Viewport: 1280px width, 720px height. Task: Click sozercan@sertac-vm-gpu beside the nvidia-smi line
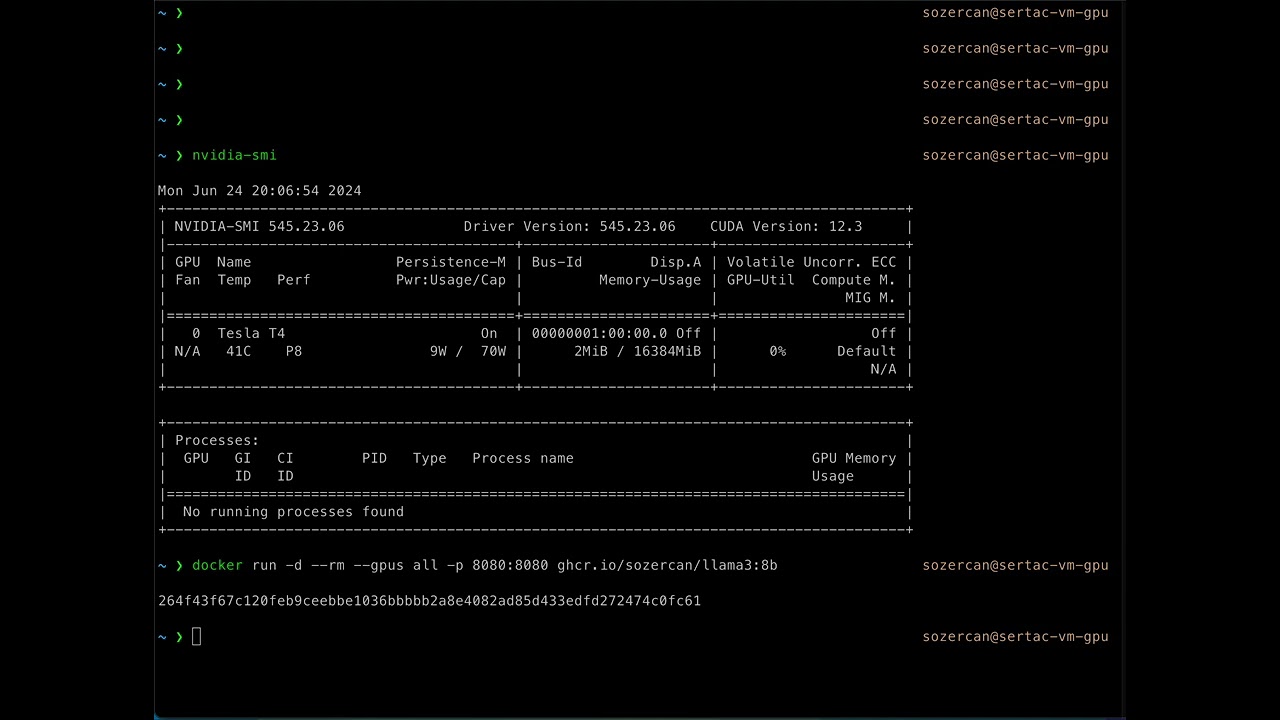pyautogui.click(x=1015, y=155)
